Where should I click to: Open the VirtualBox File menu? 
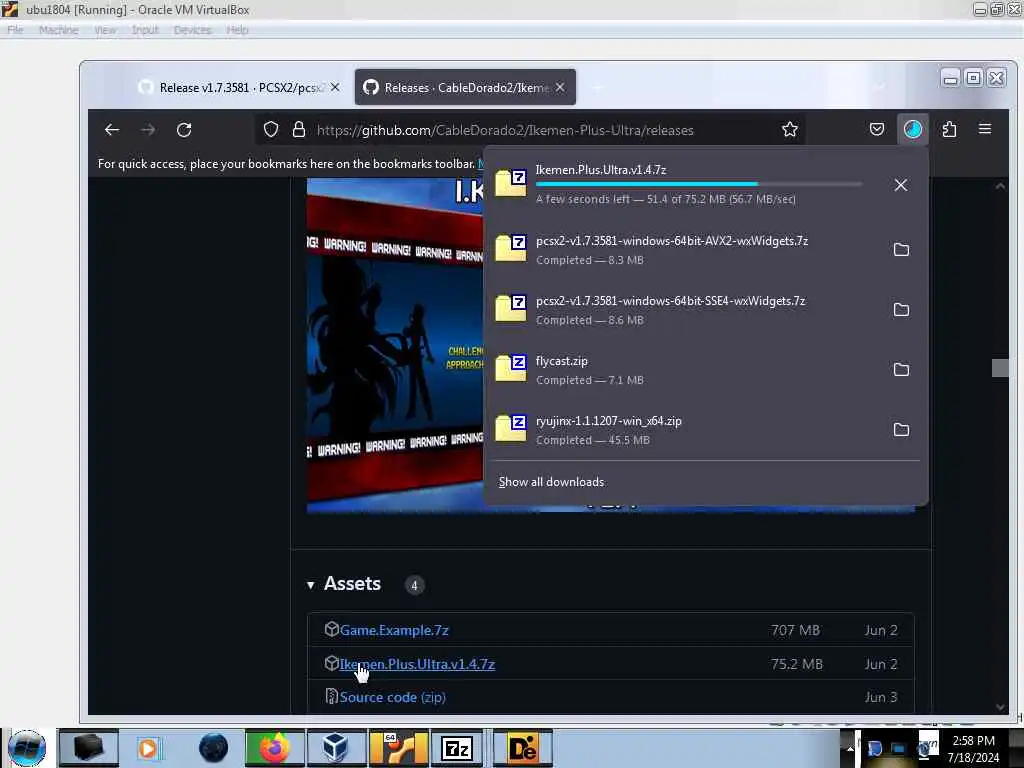tap(15, 30)
